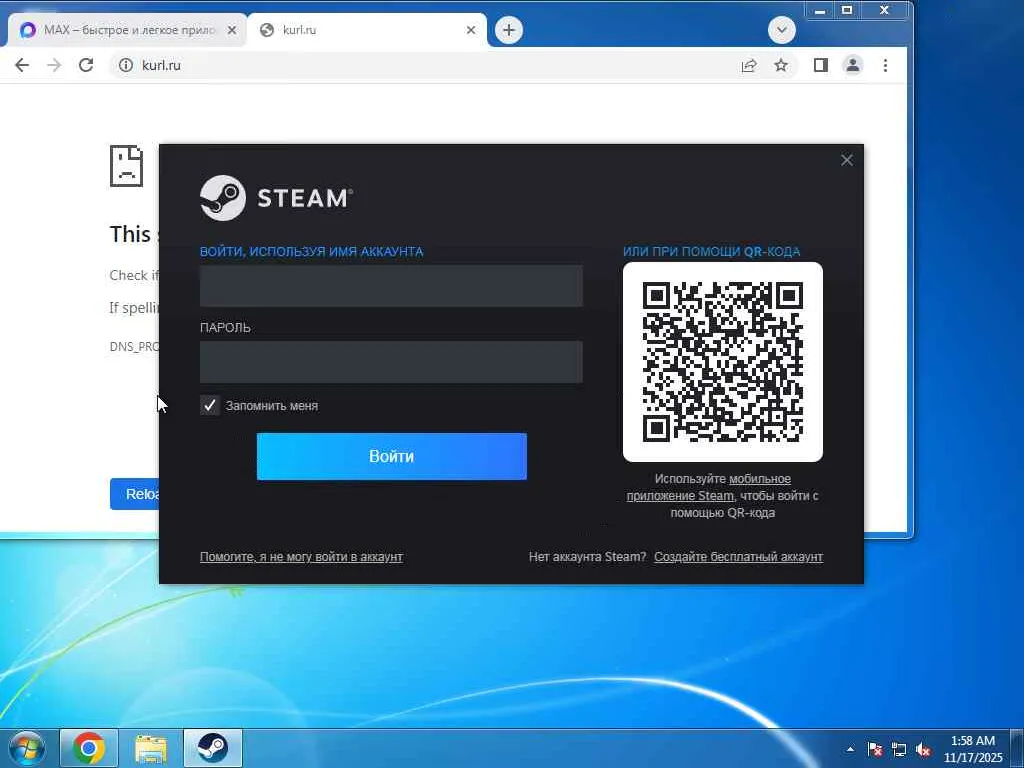Click the muted volume tray icon
The image size is (1024, 768).
(923, 749)
